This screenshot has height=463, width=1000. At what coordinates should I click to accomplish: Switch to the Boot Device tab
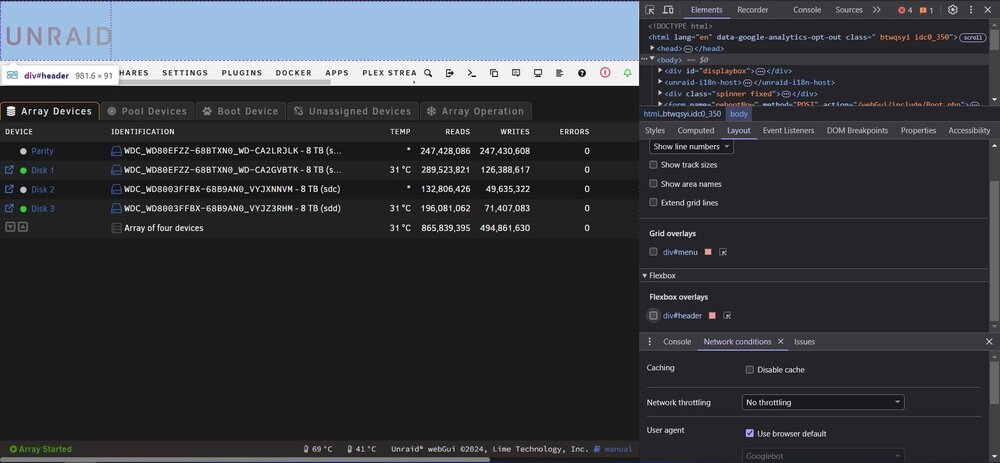[240, 111]
